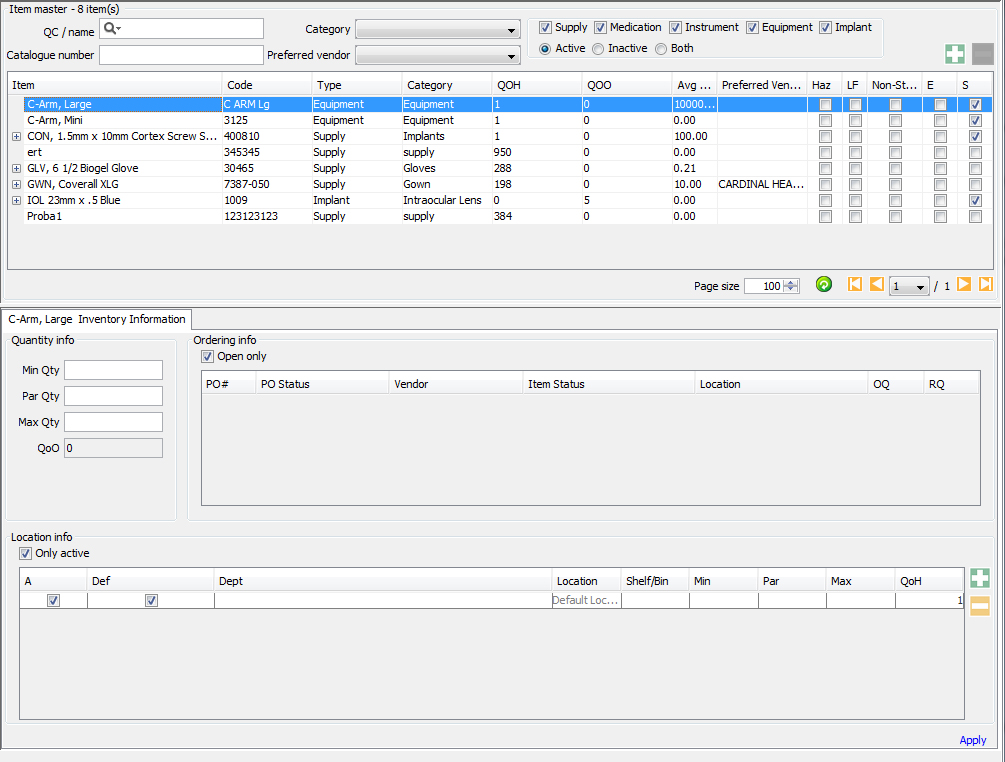Screen dimensions: 1005x762
Task: Open the Preferred vendor dropdown
Action: point(438,56)
